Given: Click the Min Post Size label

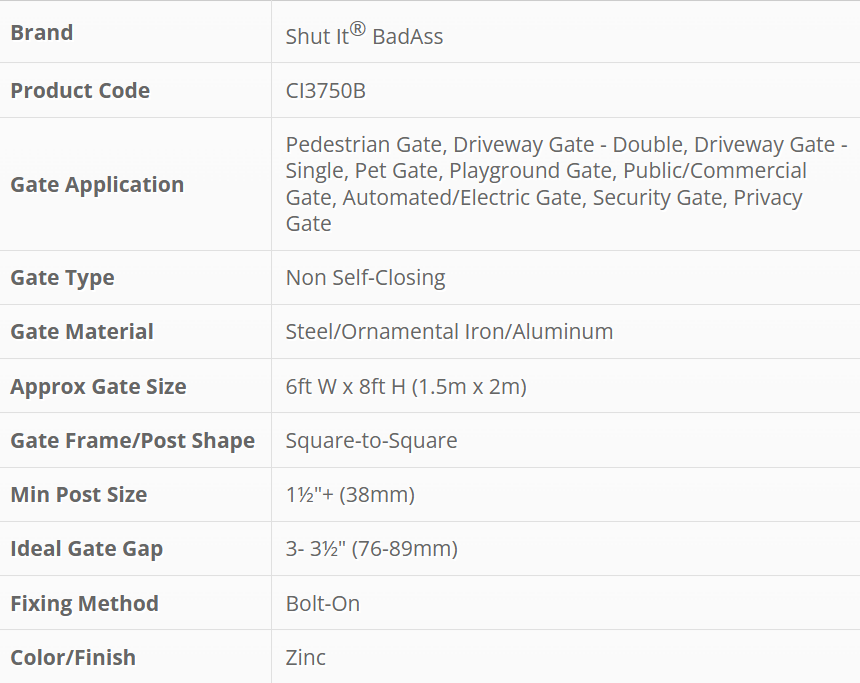Looking at the screenshot, I should click(78, 495).
